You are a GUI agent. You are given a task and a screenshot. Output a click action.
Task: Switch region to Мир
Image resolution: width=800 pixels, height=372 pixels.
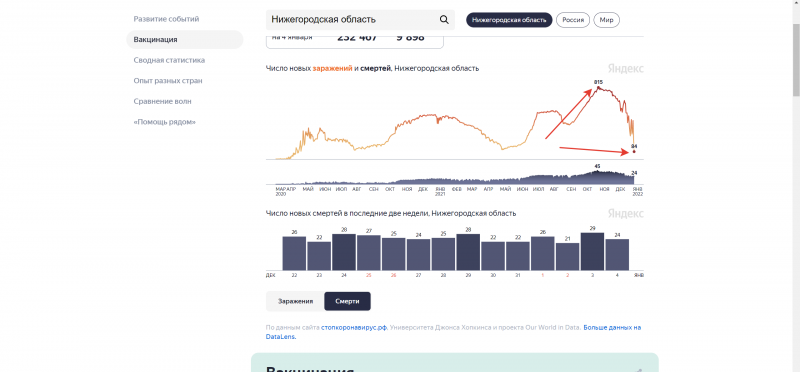click(607, 20)
